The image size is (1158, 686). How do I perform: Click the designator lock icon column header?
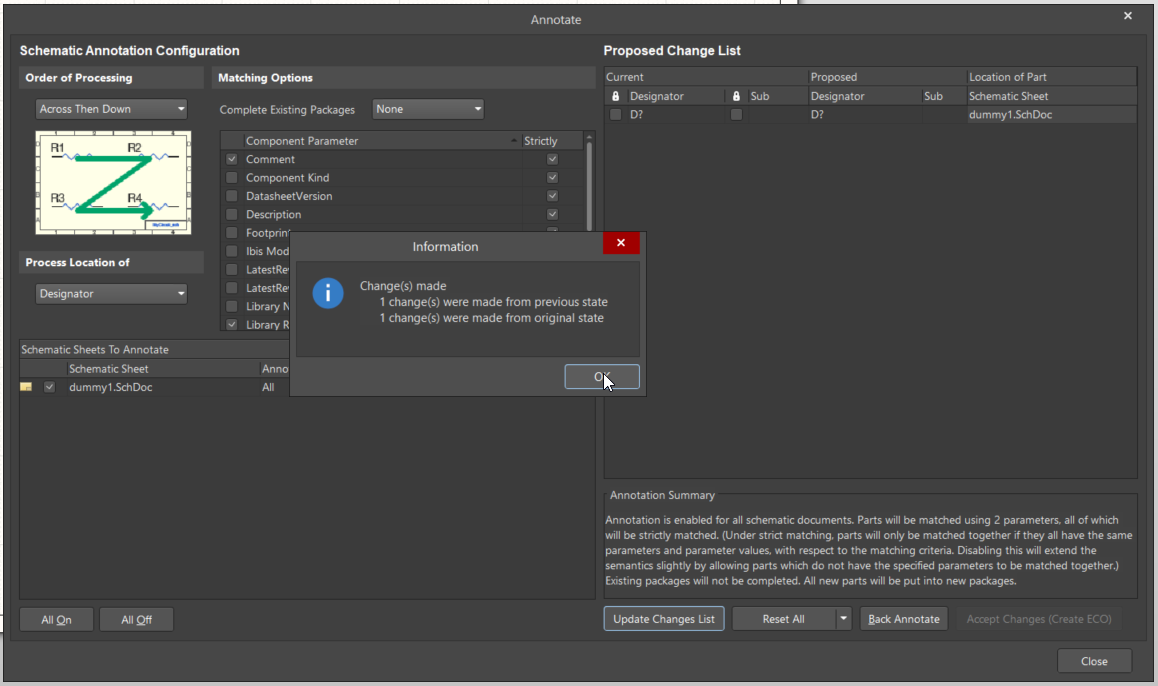[x=616, y=96]
